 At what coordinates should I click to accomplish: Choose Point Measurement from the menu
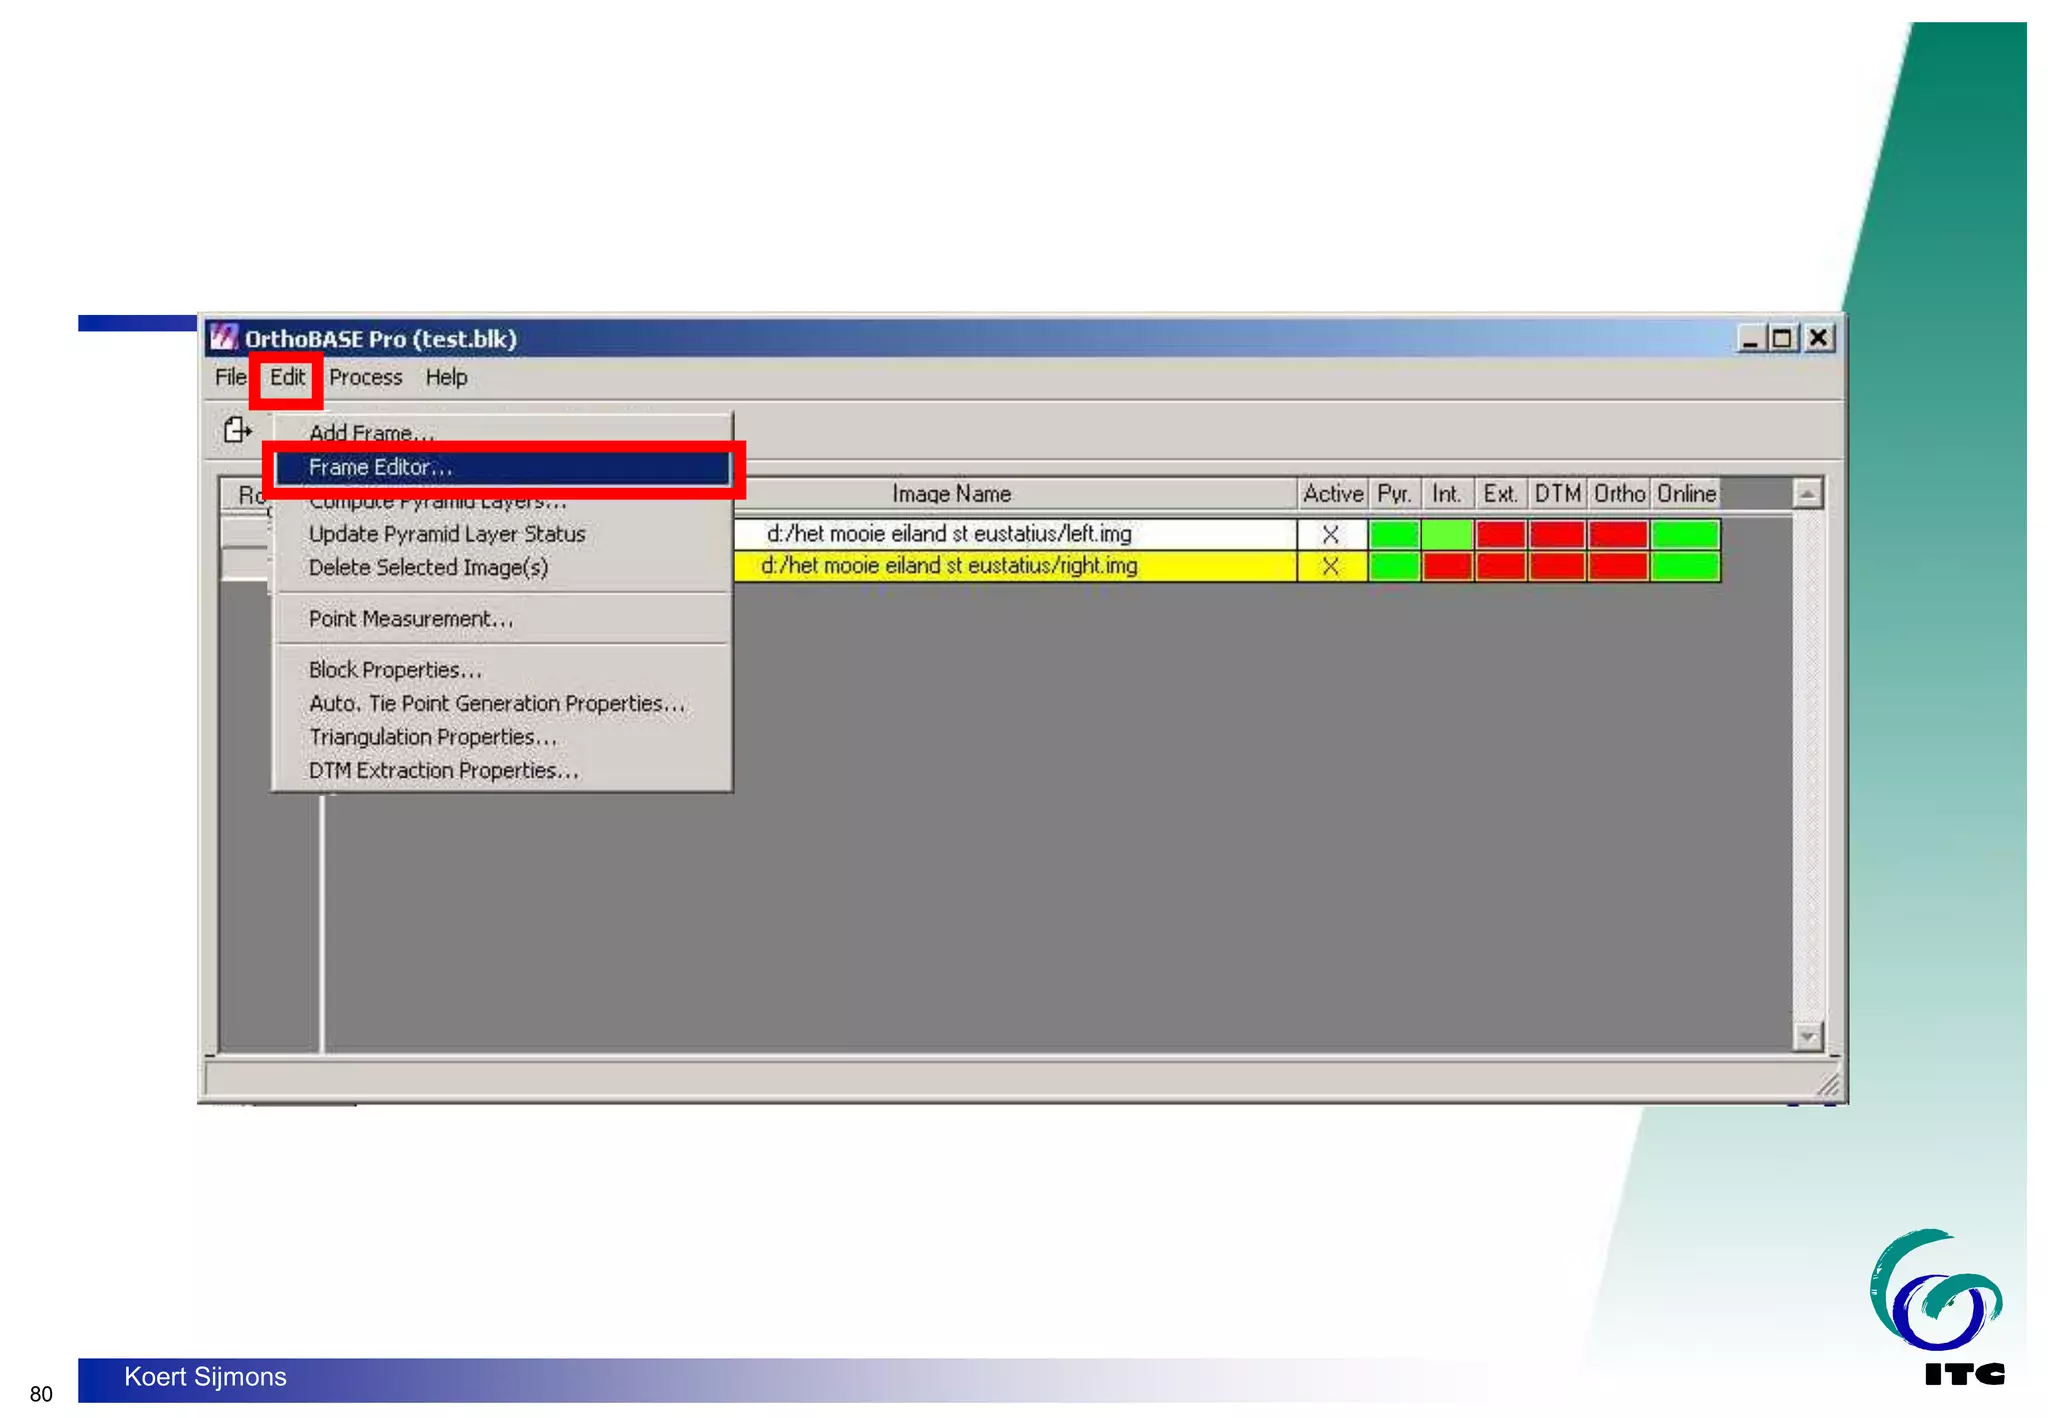pyautogui.click(x=410, y=619)
